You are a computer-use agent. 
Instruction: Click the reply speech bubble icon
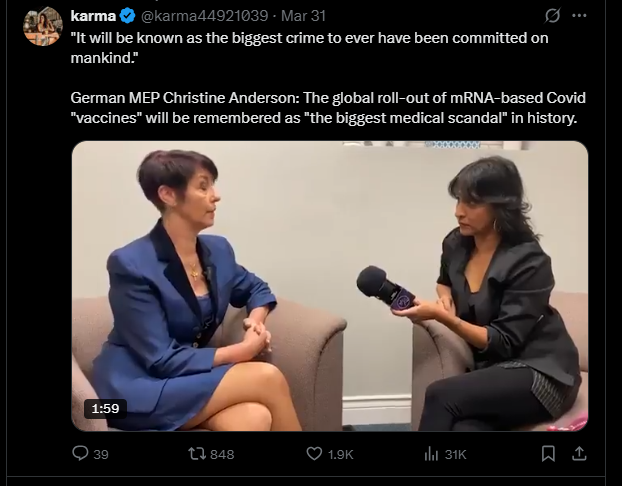(81, 453)
